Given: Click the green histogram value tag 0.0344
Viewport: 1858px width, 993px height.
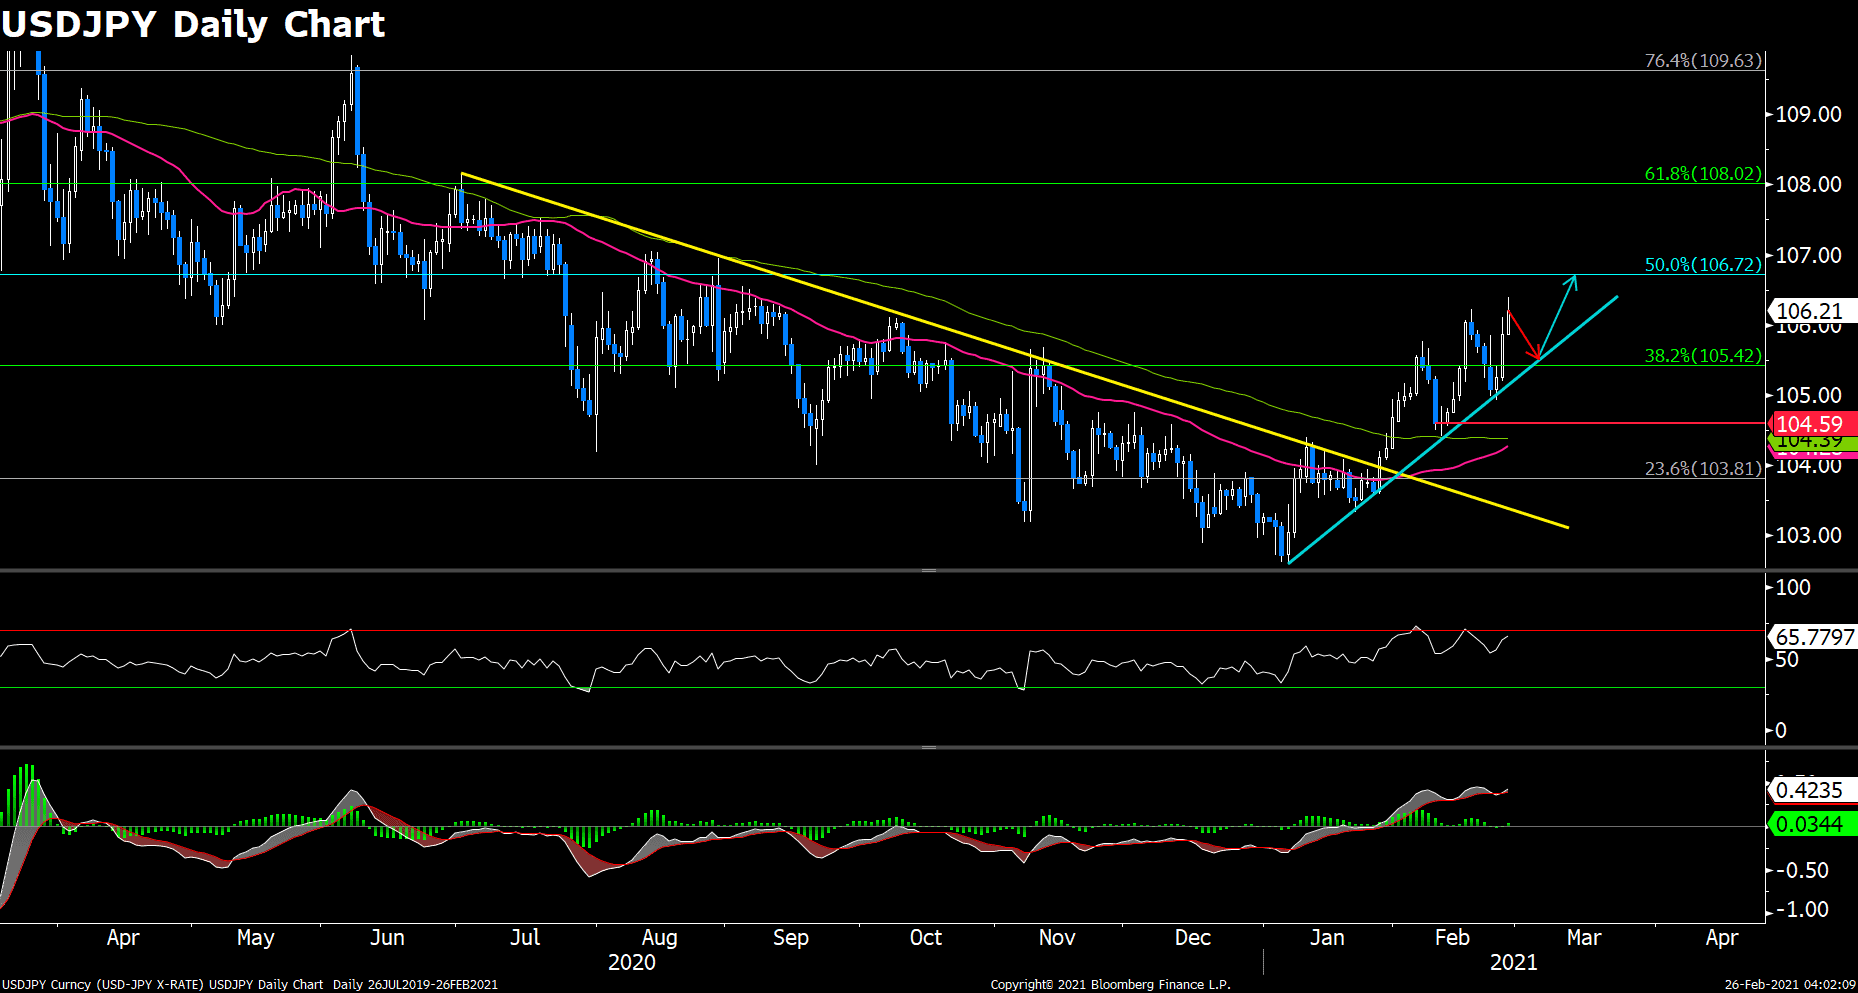Looking at the screenshot, I should (1812, 824).
